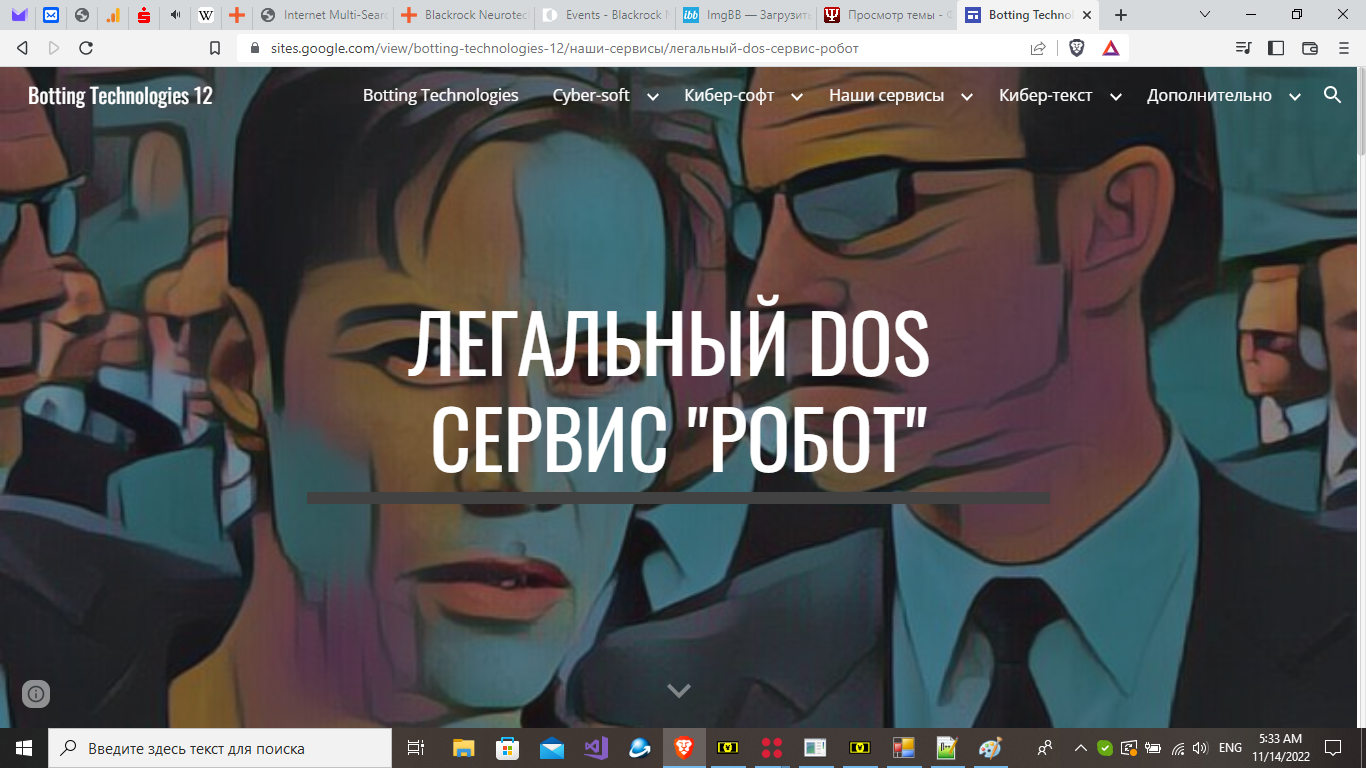Image resolution: width=1366 pixels, height=768 pixels.
Task: Open the Mail app from taskbar
Action: (x=551, y=748)
